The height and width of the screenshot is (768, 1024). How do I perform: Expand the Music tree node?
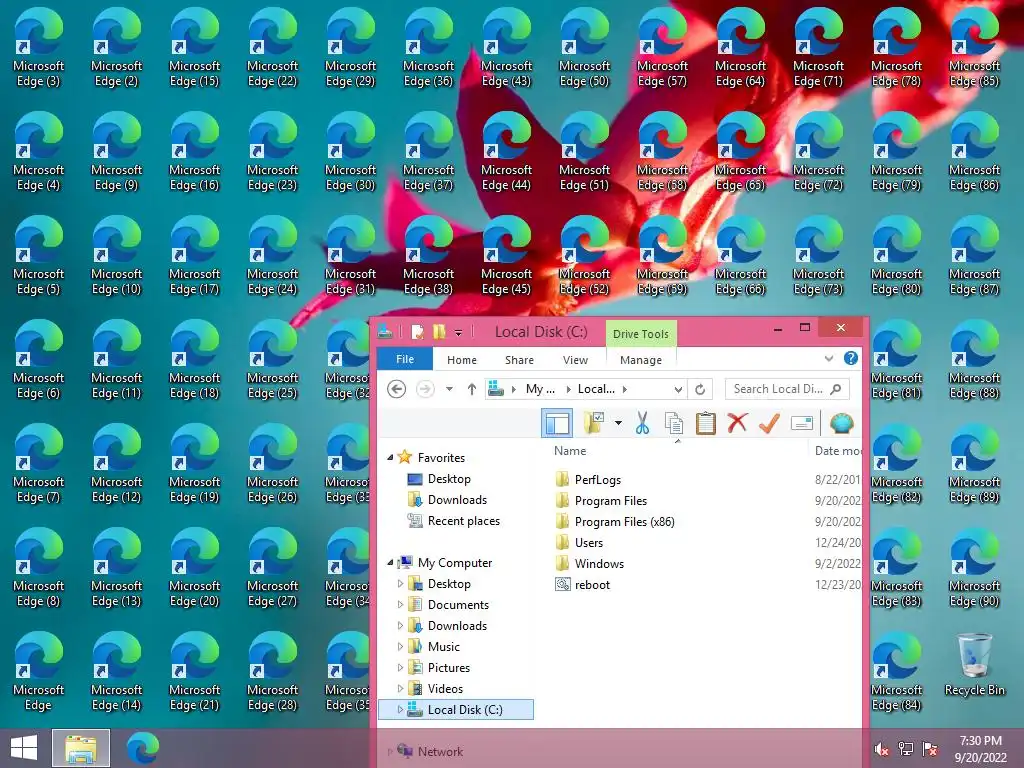click(400, 647)
